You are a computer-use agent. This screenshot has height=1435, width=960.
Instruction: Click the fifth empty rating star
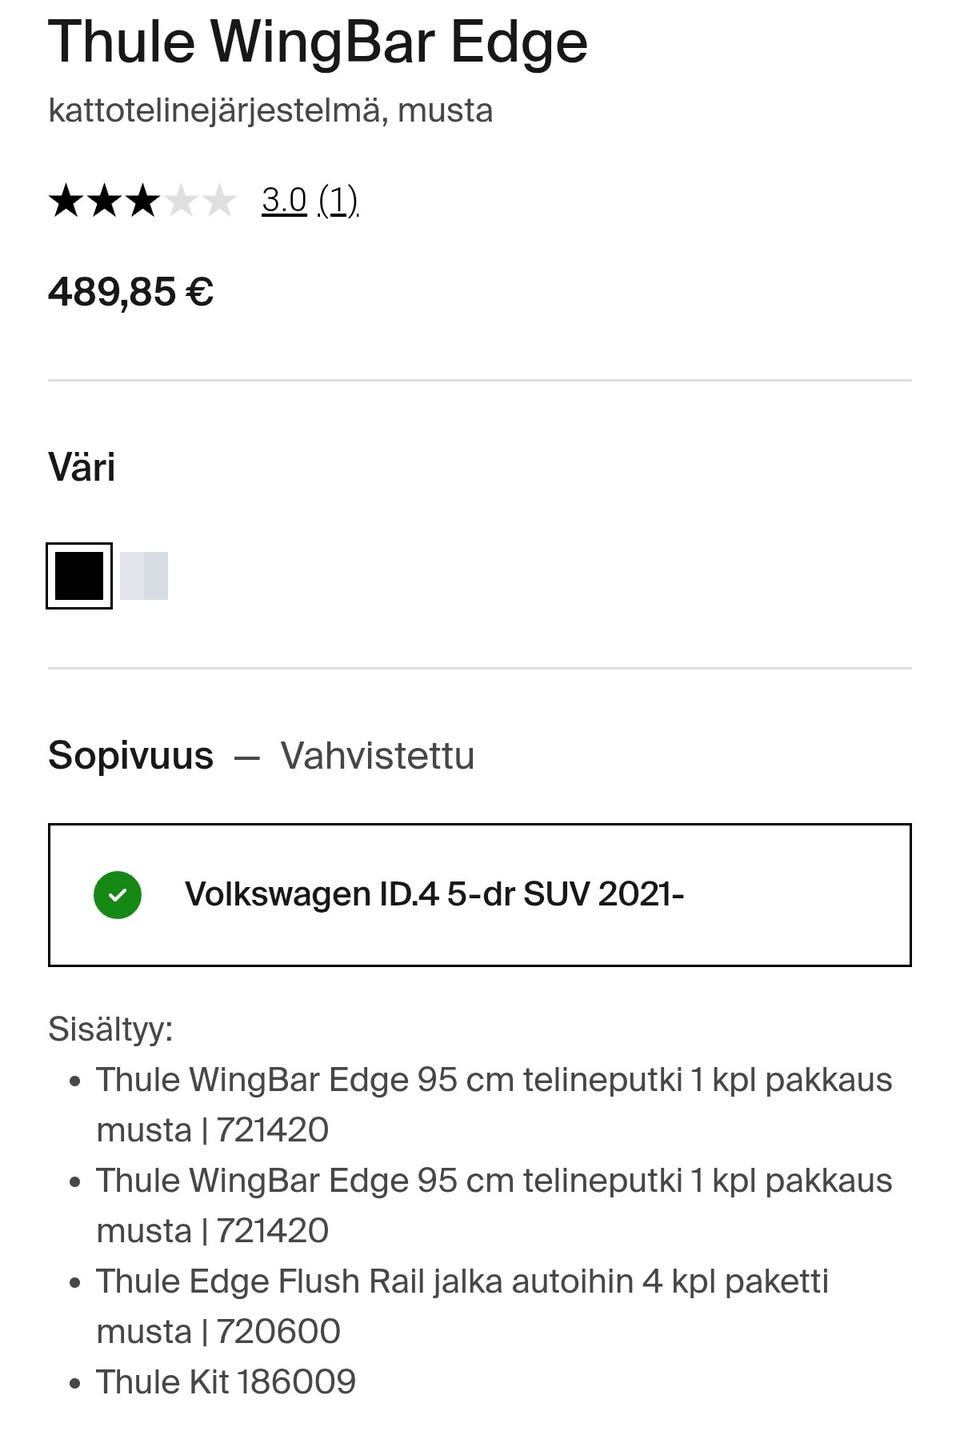tap(219, 201)
